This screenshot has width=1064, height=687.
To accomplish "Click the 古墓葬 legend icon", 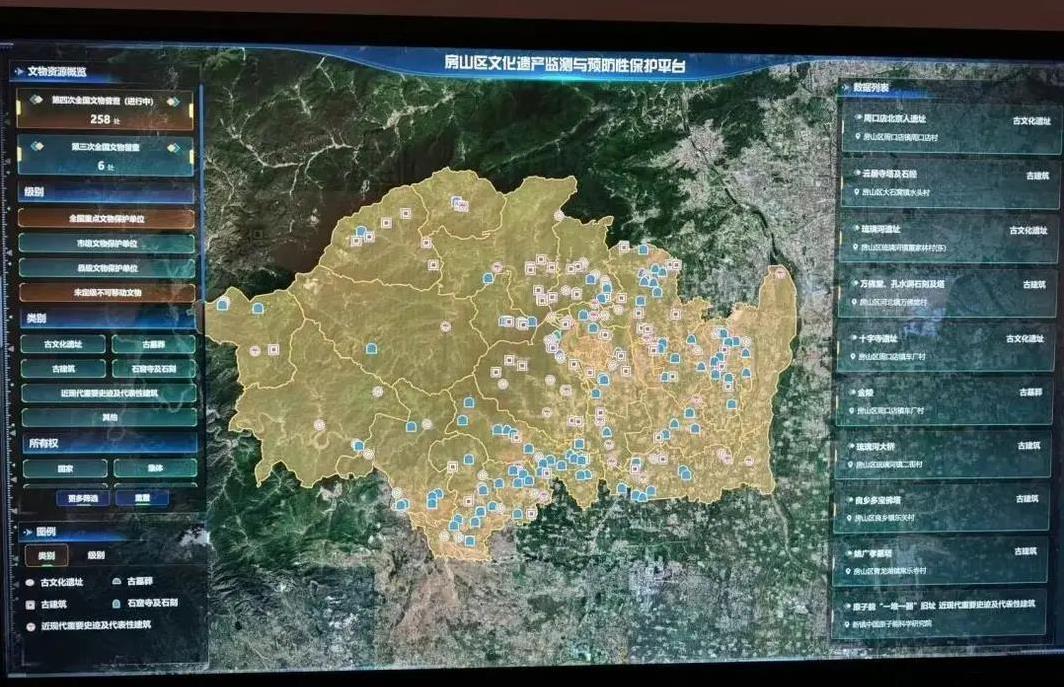I will coord(117,581).
